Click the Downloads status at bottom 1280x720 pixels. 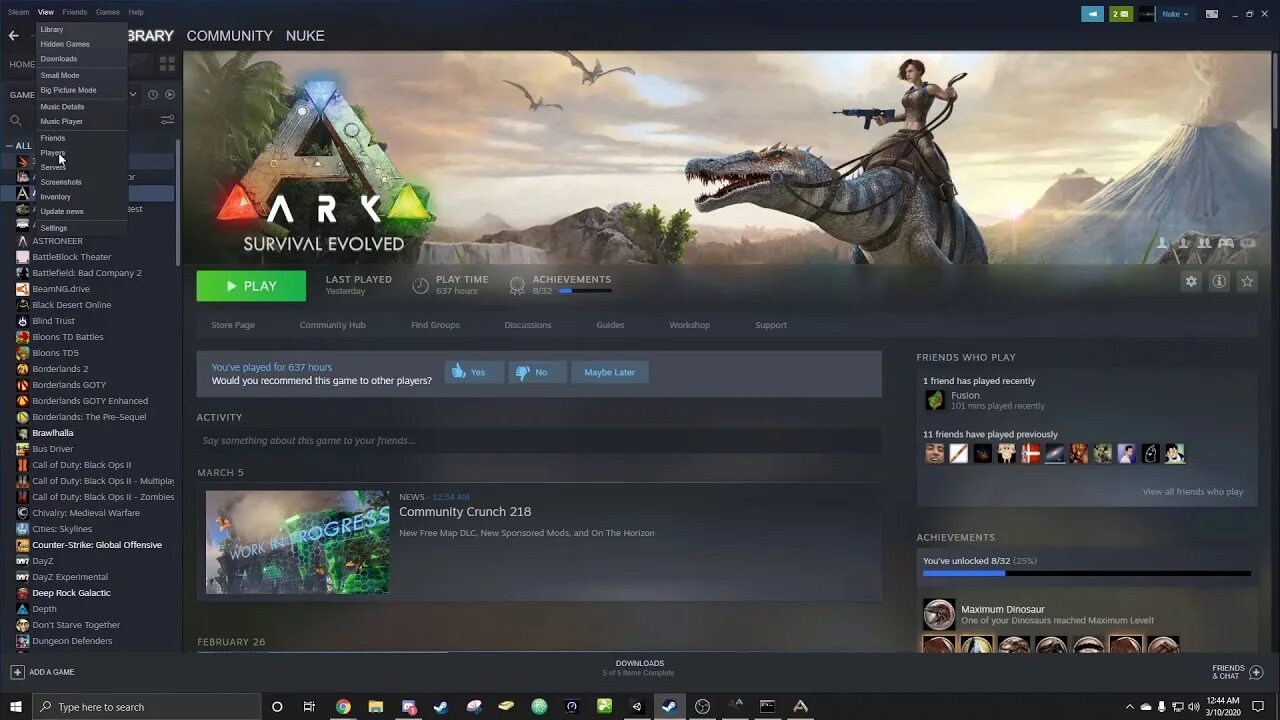pos(640,668)
